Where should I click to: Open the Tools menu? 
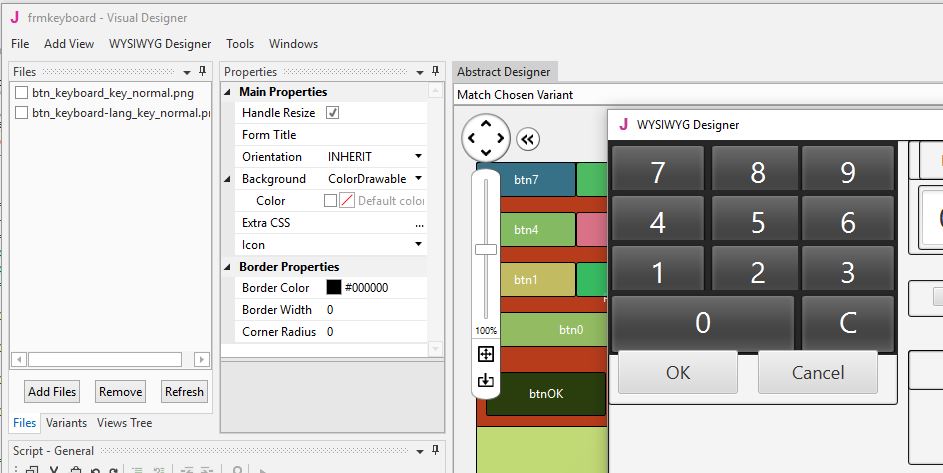[240, 44]
